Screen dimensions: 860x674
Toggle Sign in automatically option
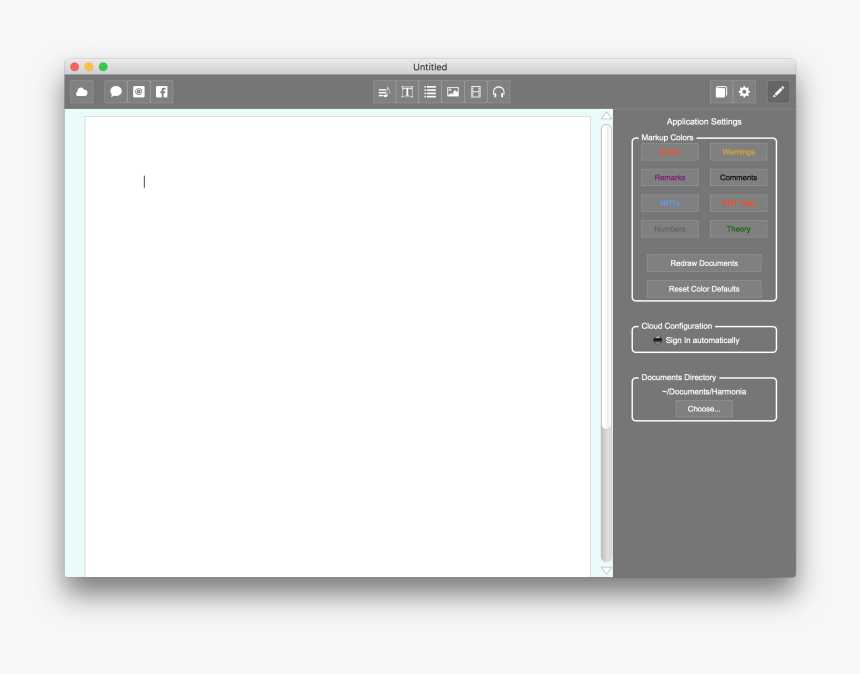(697, 340)
